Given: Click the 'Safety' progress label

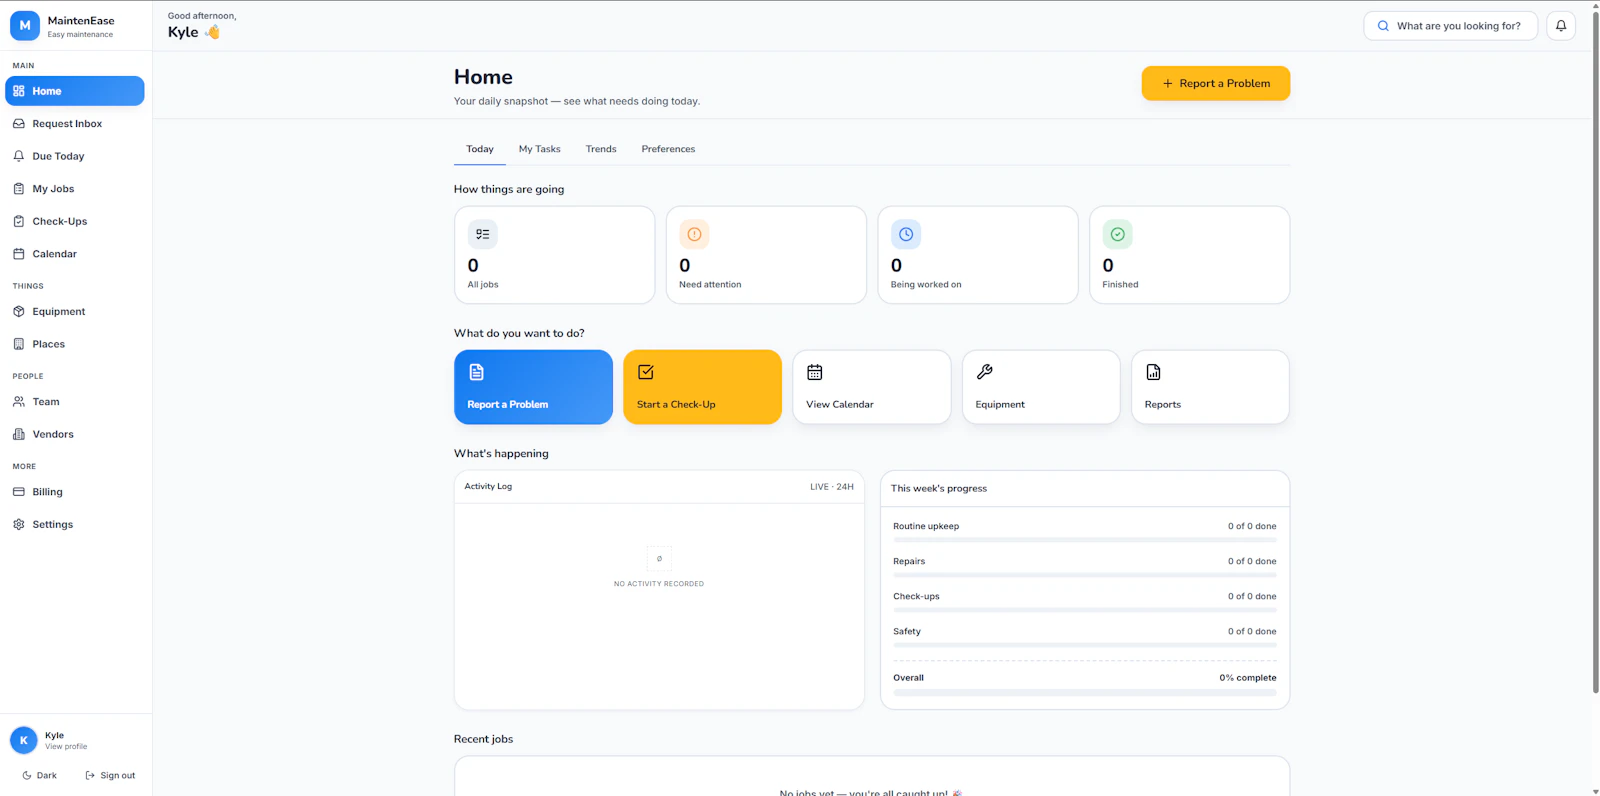Looking at the screenshot, I should [907, 632].
